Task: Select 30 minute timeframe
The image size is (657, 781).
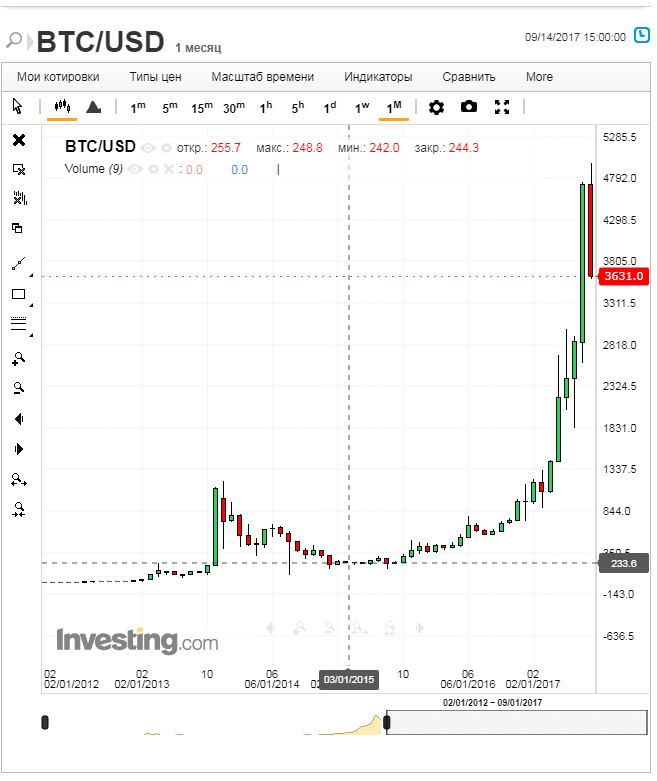Action: [x=234, y=107]
